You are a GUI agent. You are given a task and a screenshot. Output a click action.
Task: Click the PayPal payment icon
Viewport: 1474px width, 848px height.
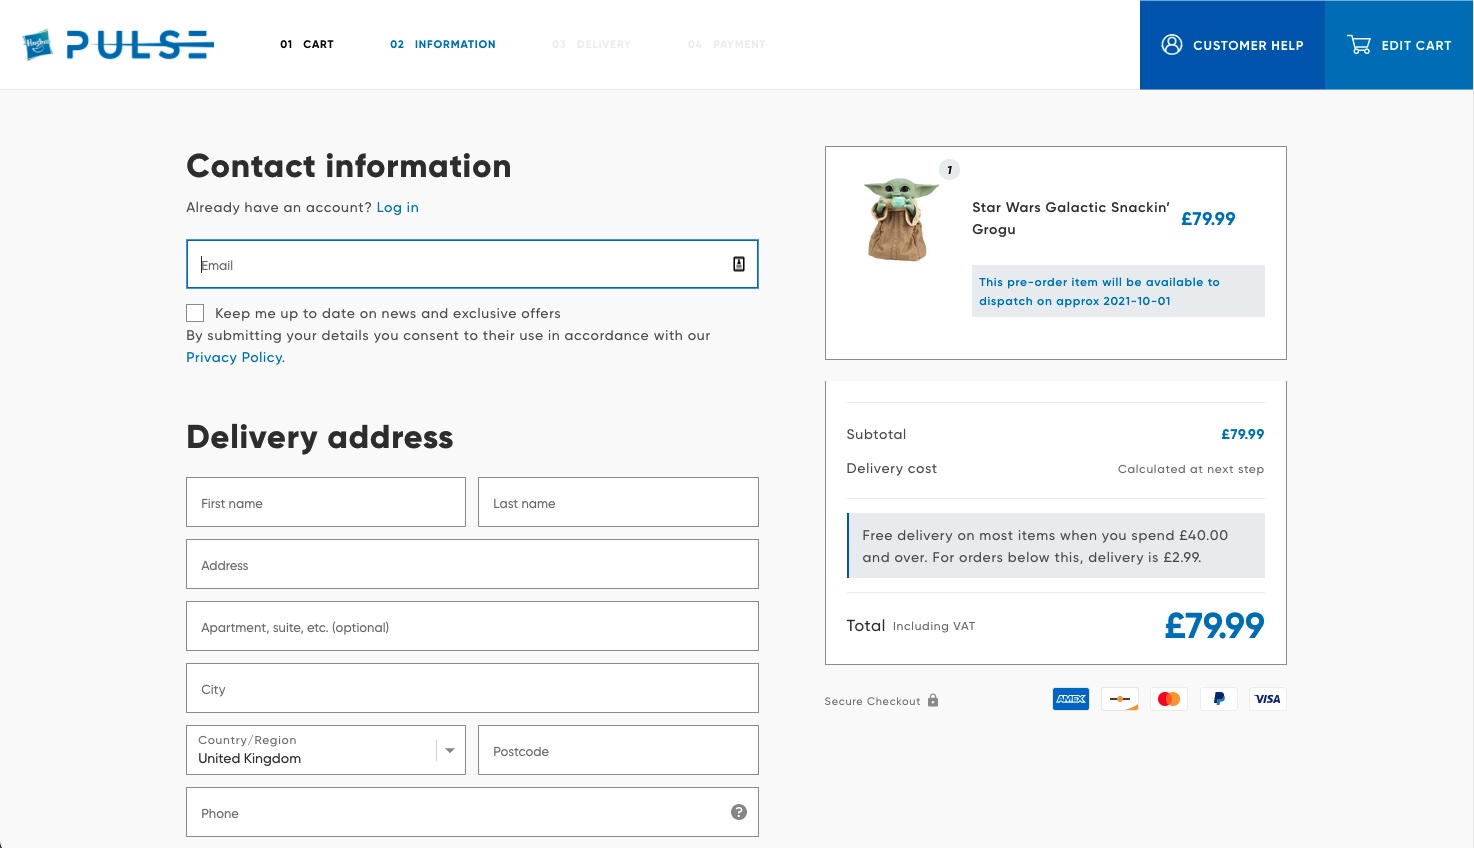(1218, 699)
